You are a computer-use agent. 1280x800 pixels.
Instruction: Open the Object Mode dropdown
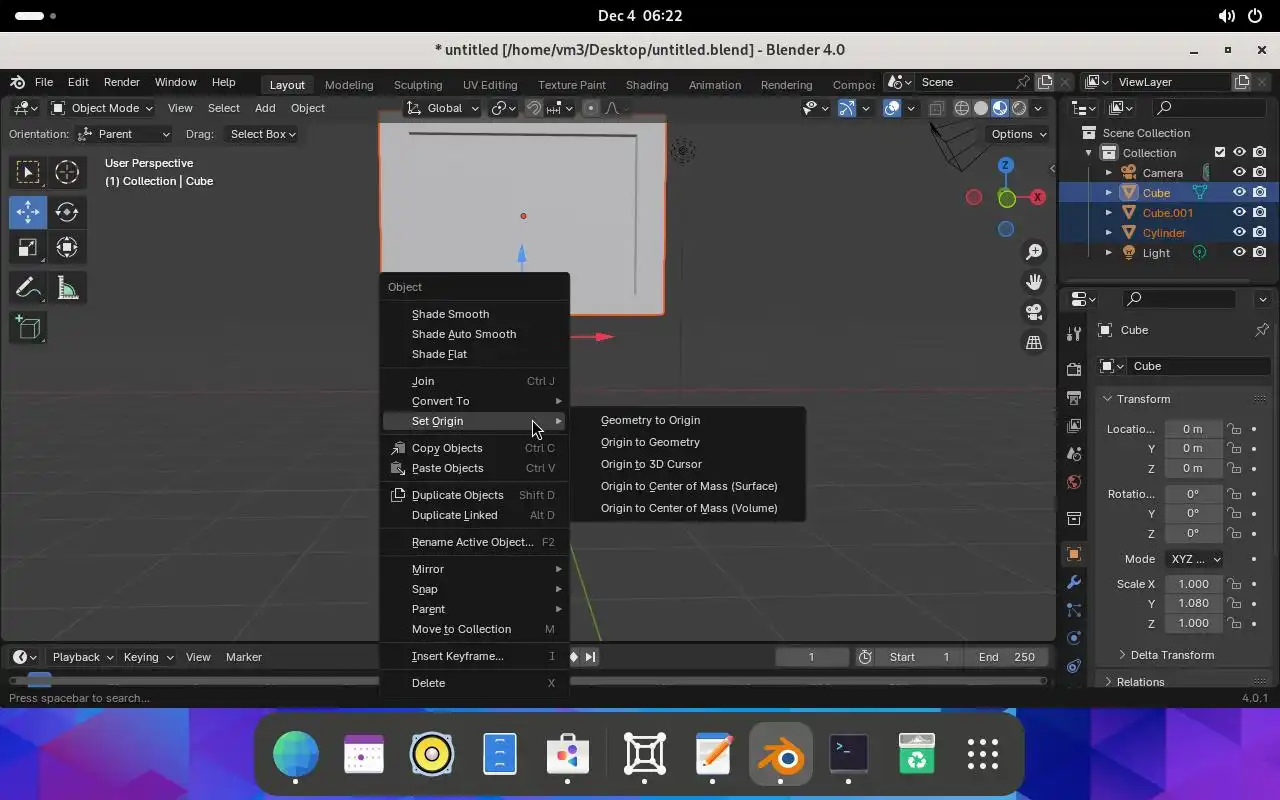102,108
